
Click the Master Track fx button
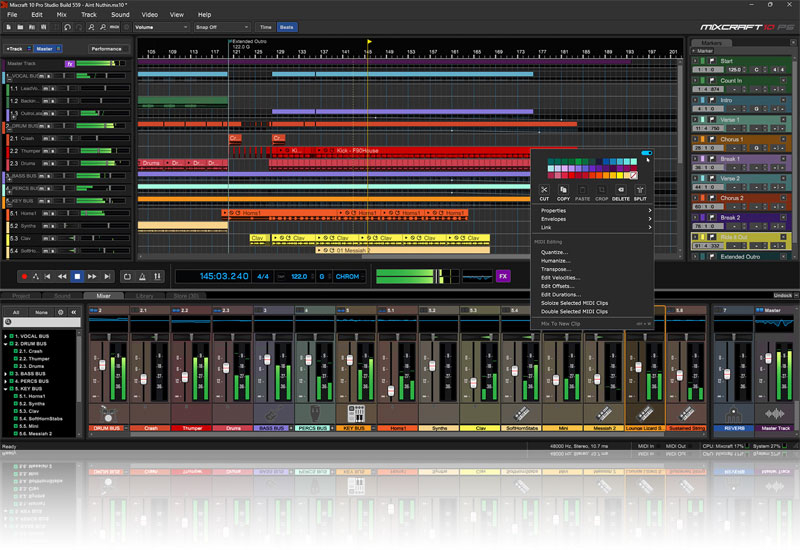click(x=69, y=63)
